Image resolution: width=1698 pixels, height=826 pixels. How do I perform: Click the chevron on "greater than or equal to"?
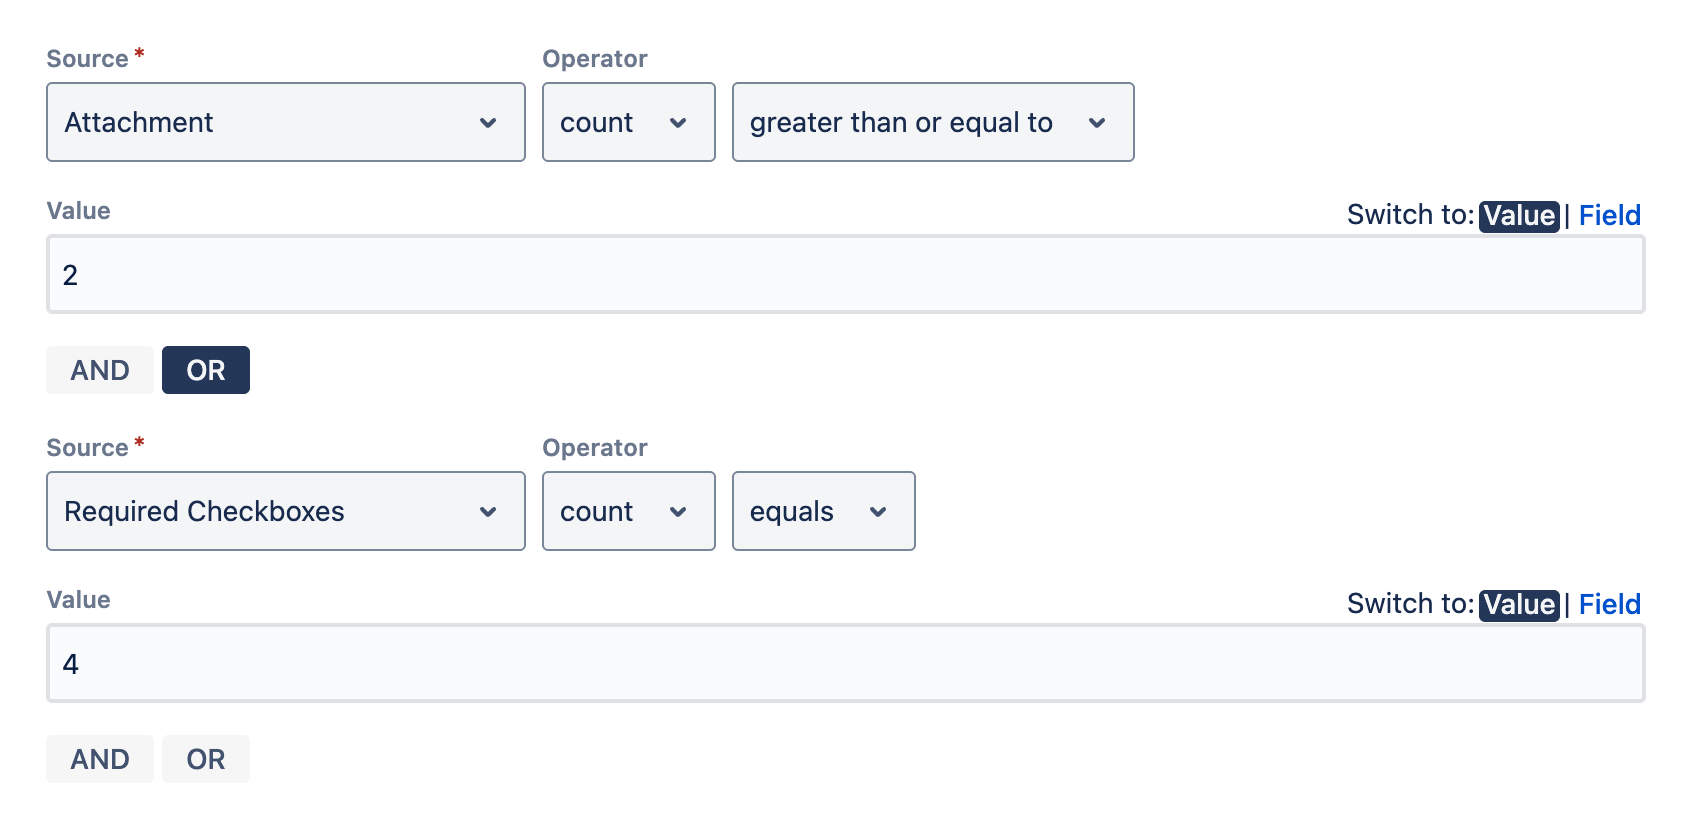[x=1098, y=122]
